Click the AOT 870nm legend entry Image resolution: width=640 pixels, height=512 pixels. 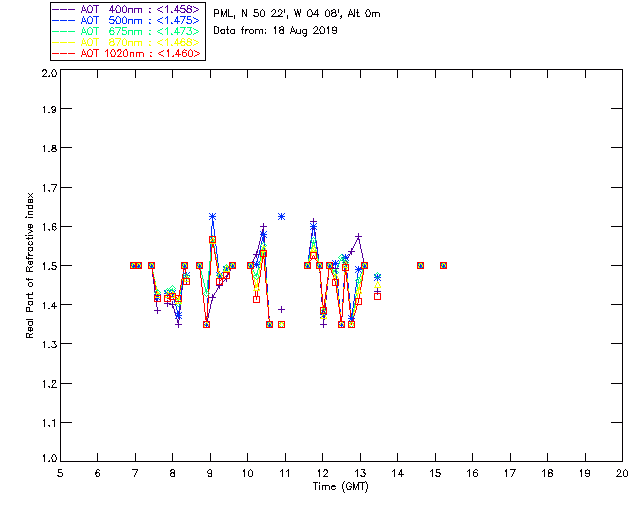click(x=126, y=42)
